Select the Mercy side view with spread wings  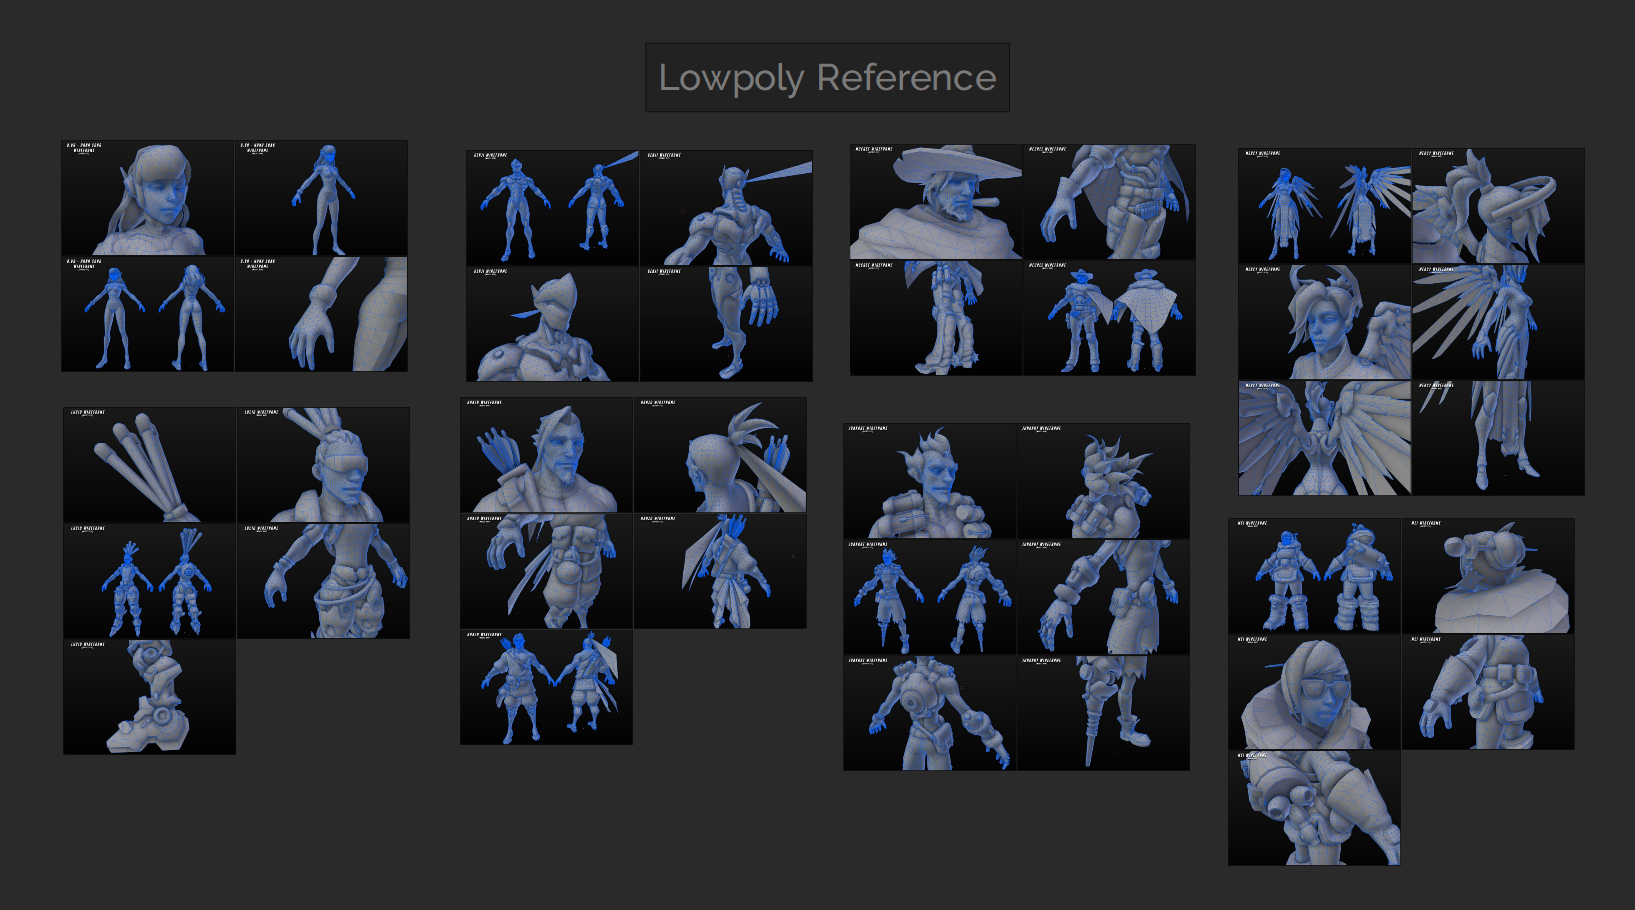point(1498,322)
